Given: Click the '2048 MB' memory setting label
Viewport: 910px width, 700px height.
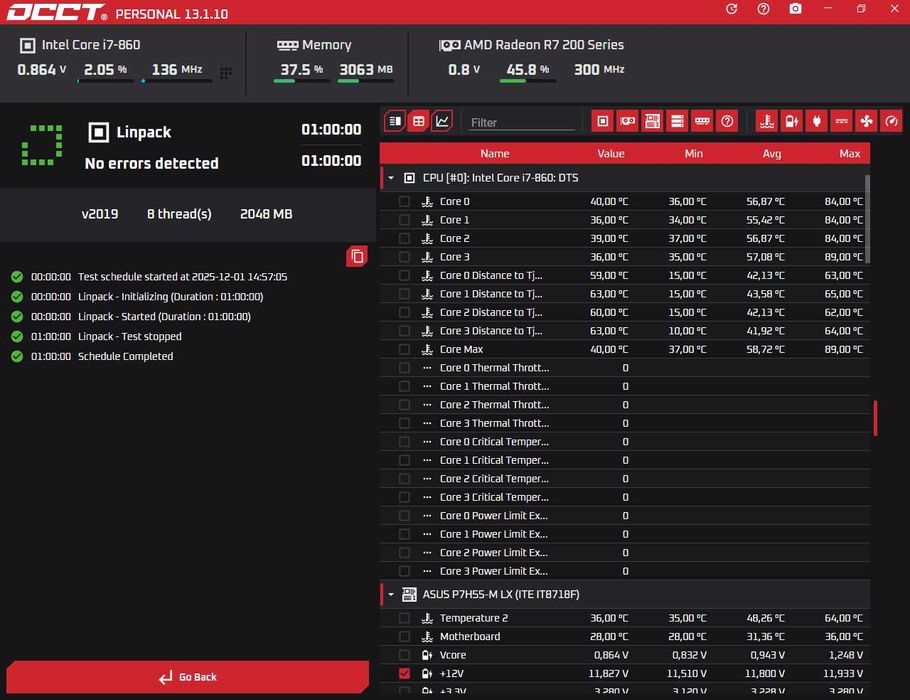Looking at the screenshot, I should (x=266, y=214).
